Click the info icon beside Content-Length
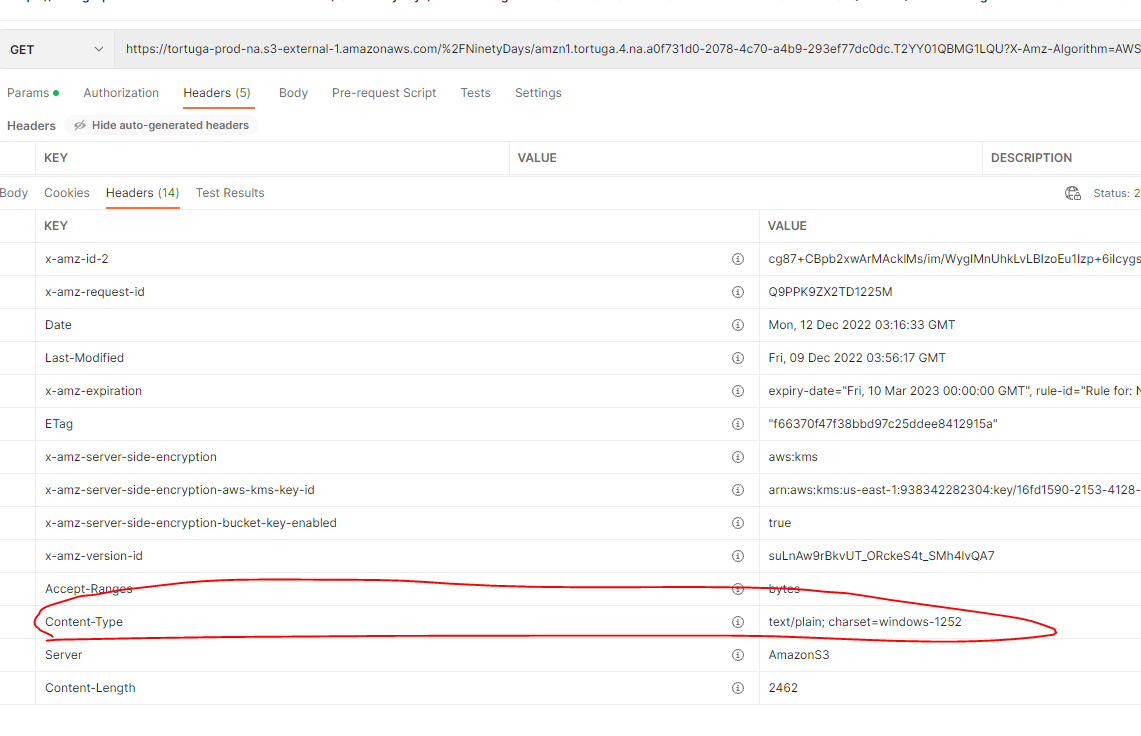The height and width of the screenshot is (736, 1141). (738, 687)
